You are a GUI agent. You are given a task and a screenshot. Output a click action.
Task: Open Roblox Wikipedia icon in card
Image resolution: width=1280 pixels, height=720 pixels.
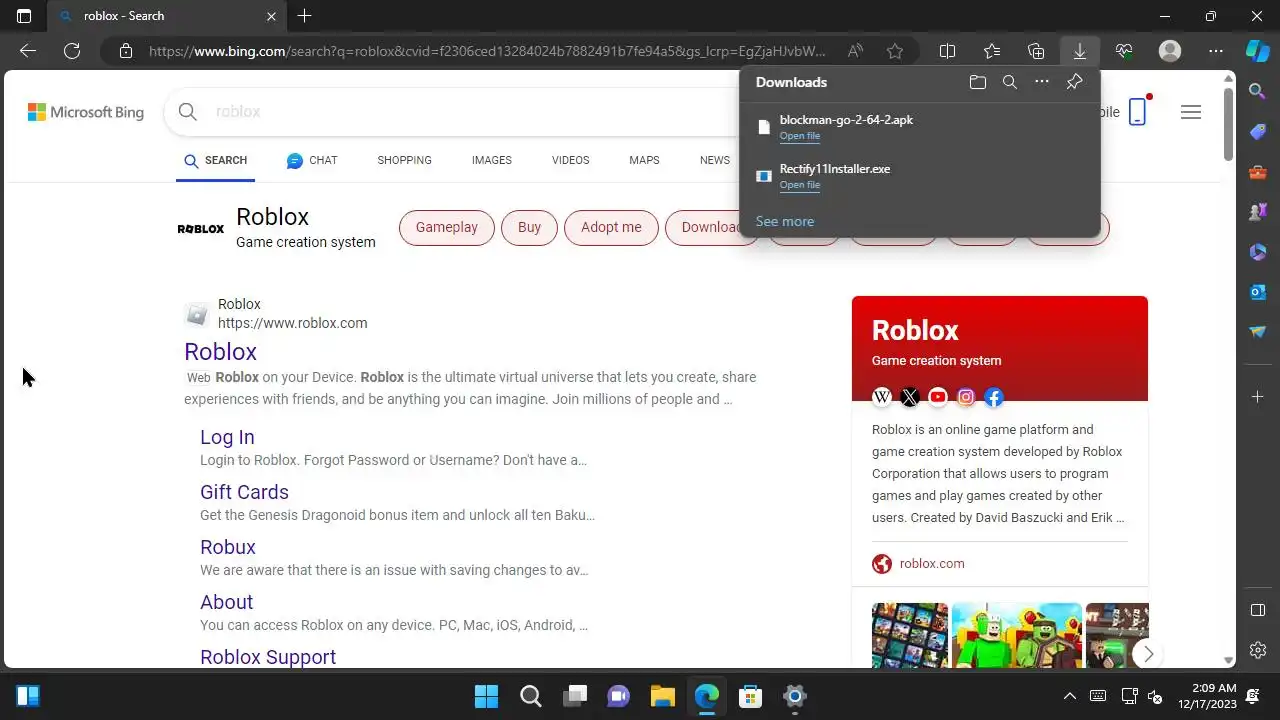pyautogui.click(x=882, y=397)
